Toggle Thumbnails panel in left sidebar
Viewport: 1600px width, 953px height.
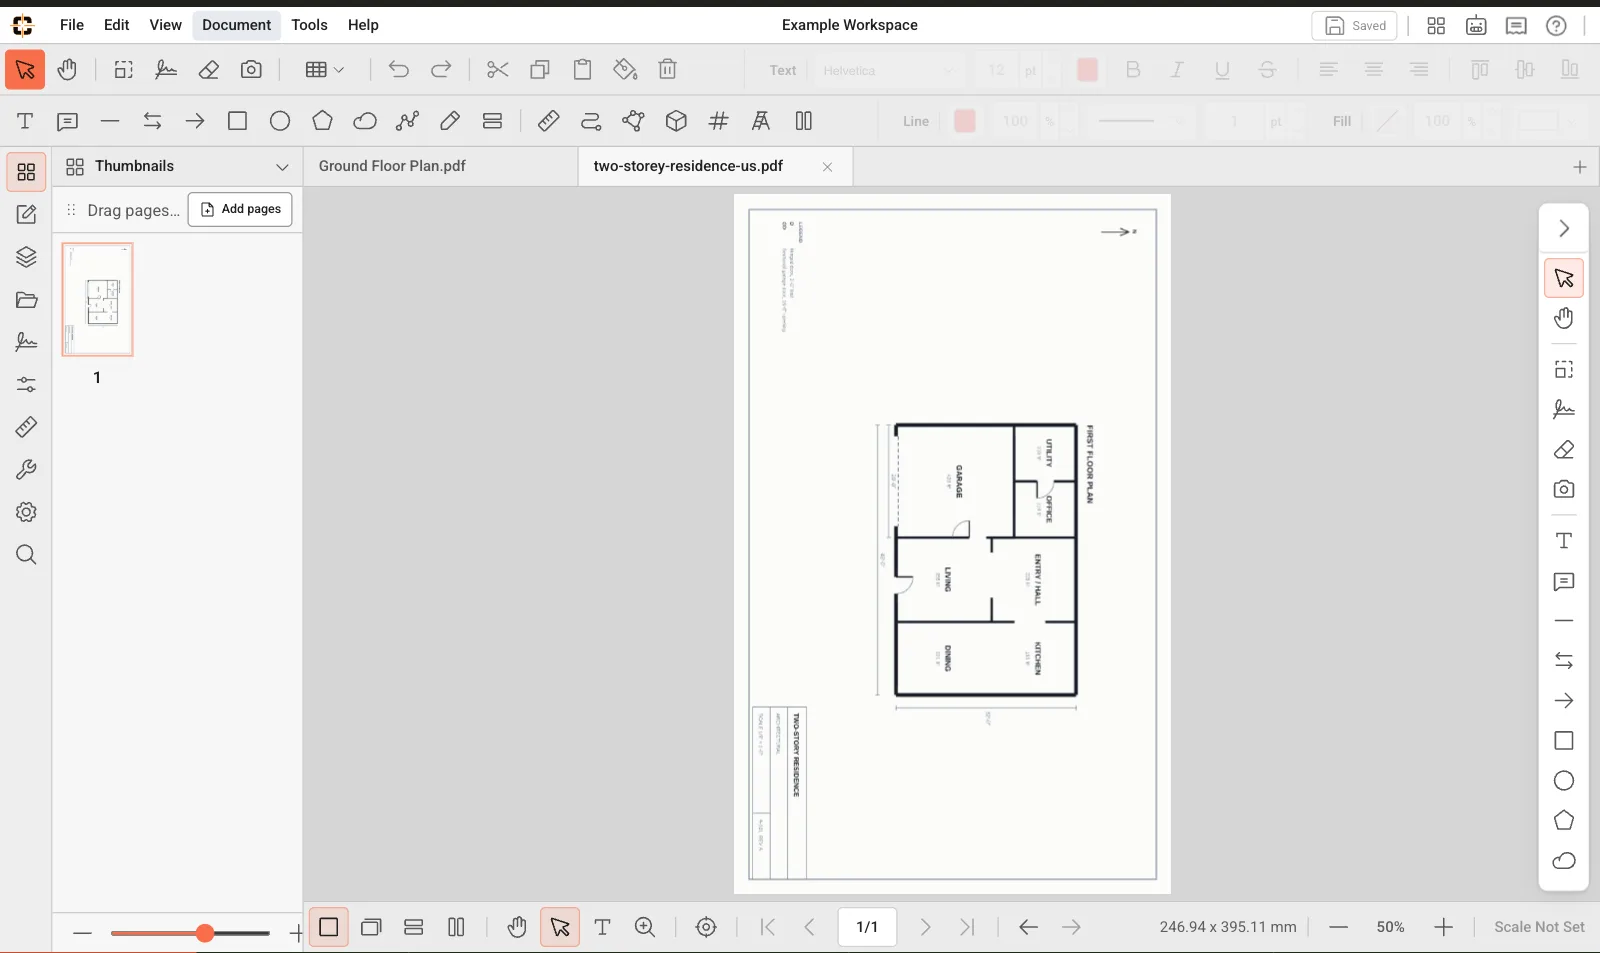(x=26, y=172)
